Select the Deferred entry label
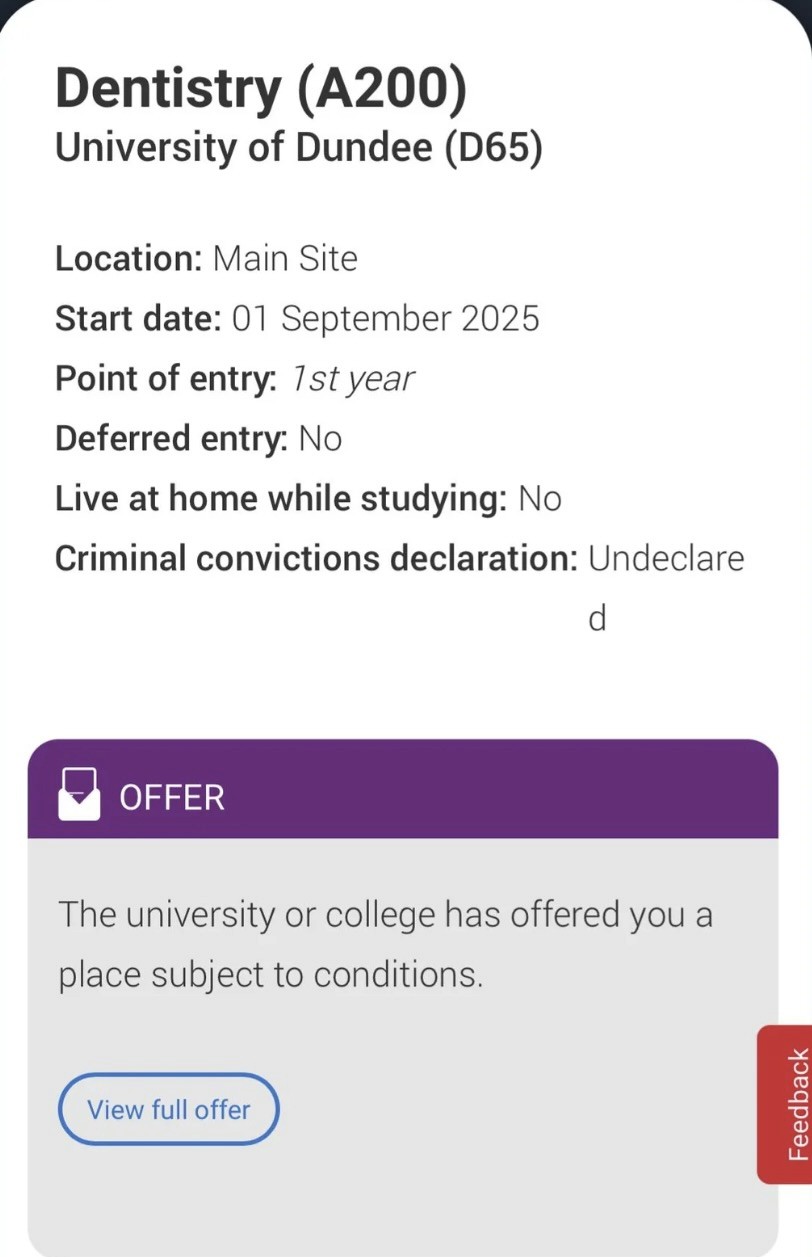The image size is (812, 1257). click(171, 439)
